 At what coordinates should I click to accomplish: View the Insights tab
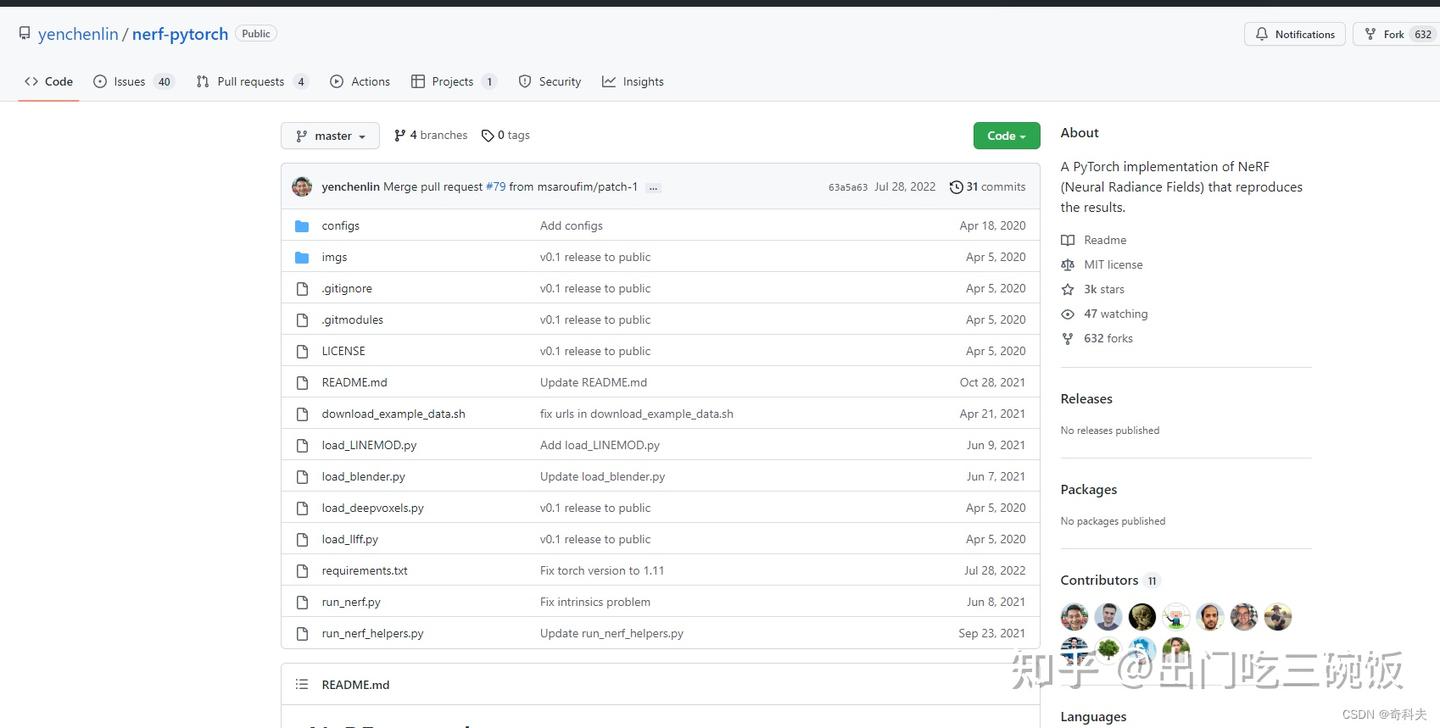pos(633,82)
